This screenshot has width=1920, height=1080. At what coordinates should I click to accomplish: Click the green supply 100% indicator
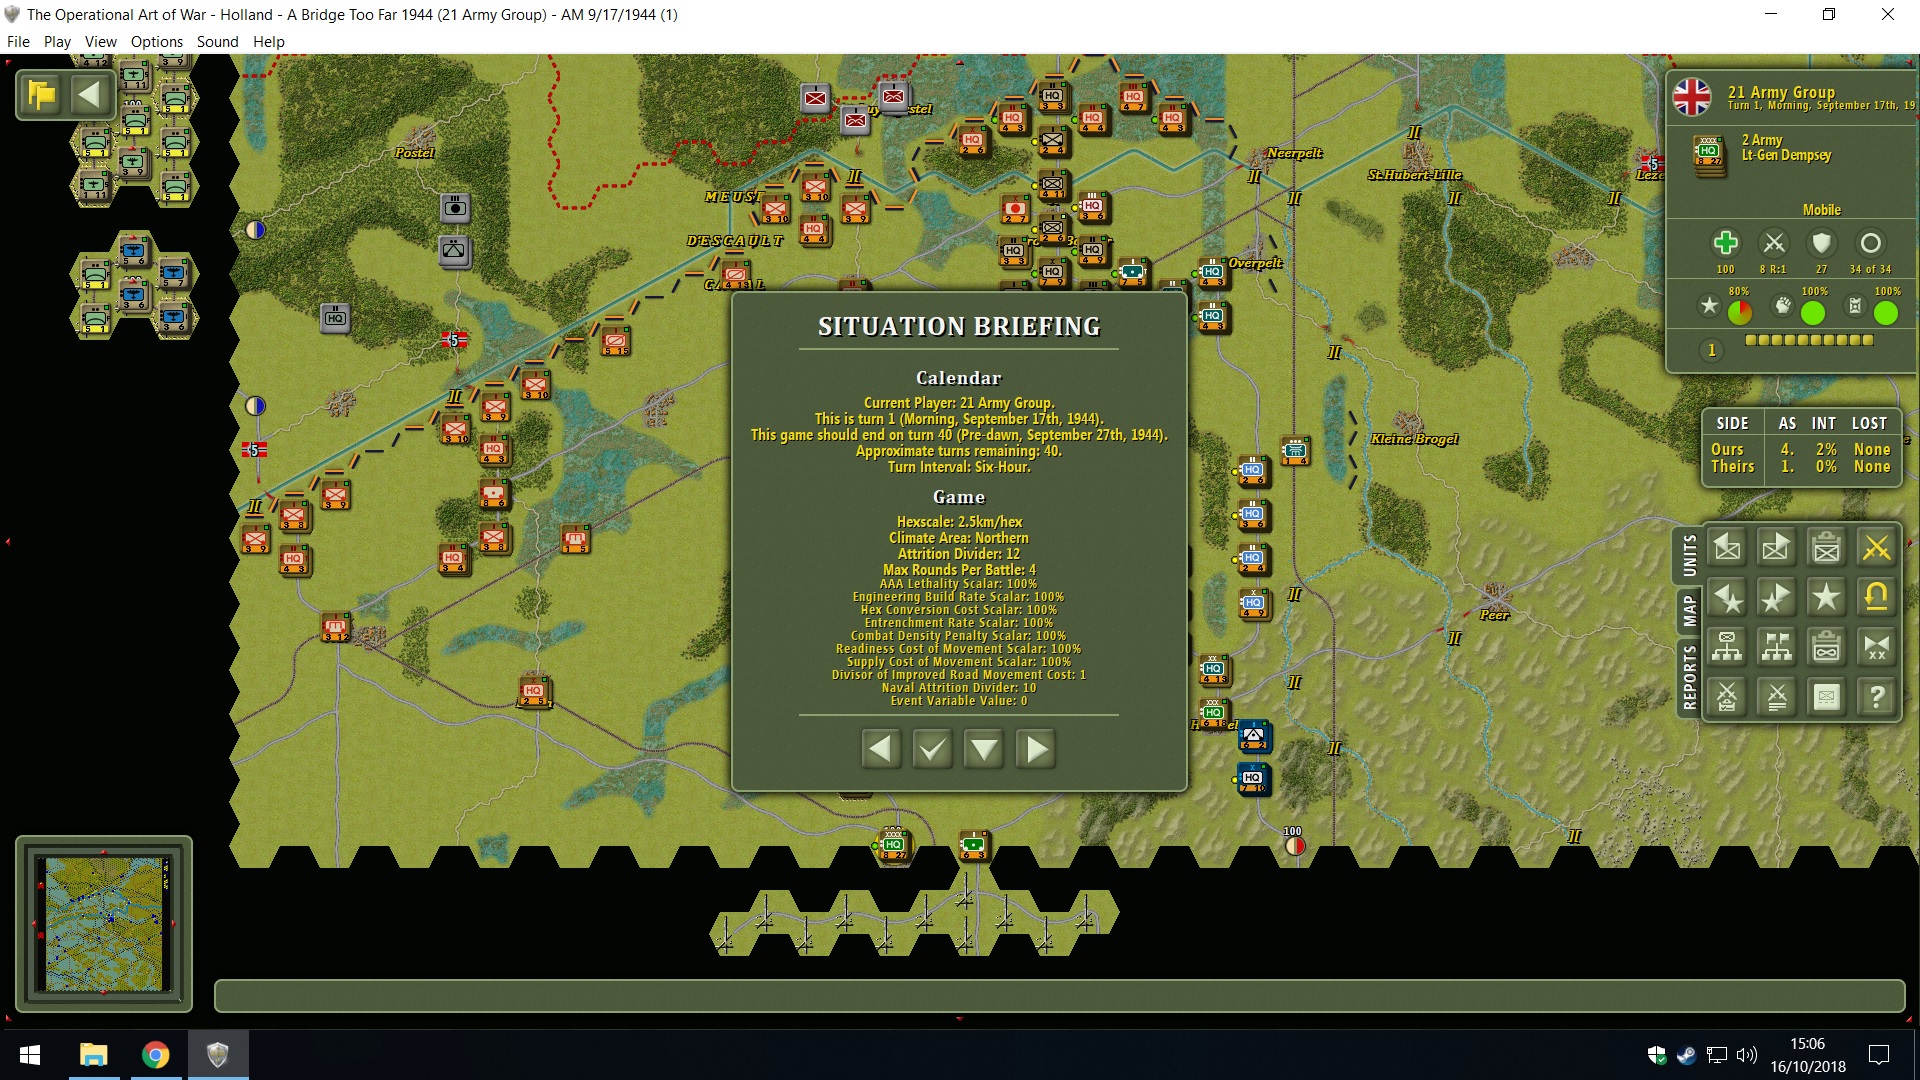click(1886, 313)
